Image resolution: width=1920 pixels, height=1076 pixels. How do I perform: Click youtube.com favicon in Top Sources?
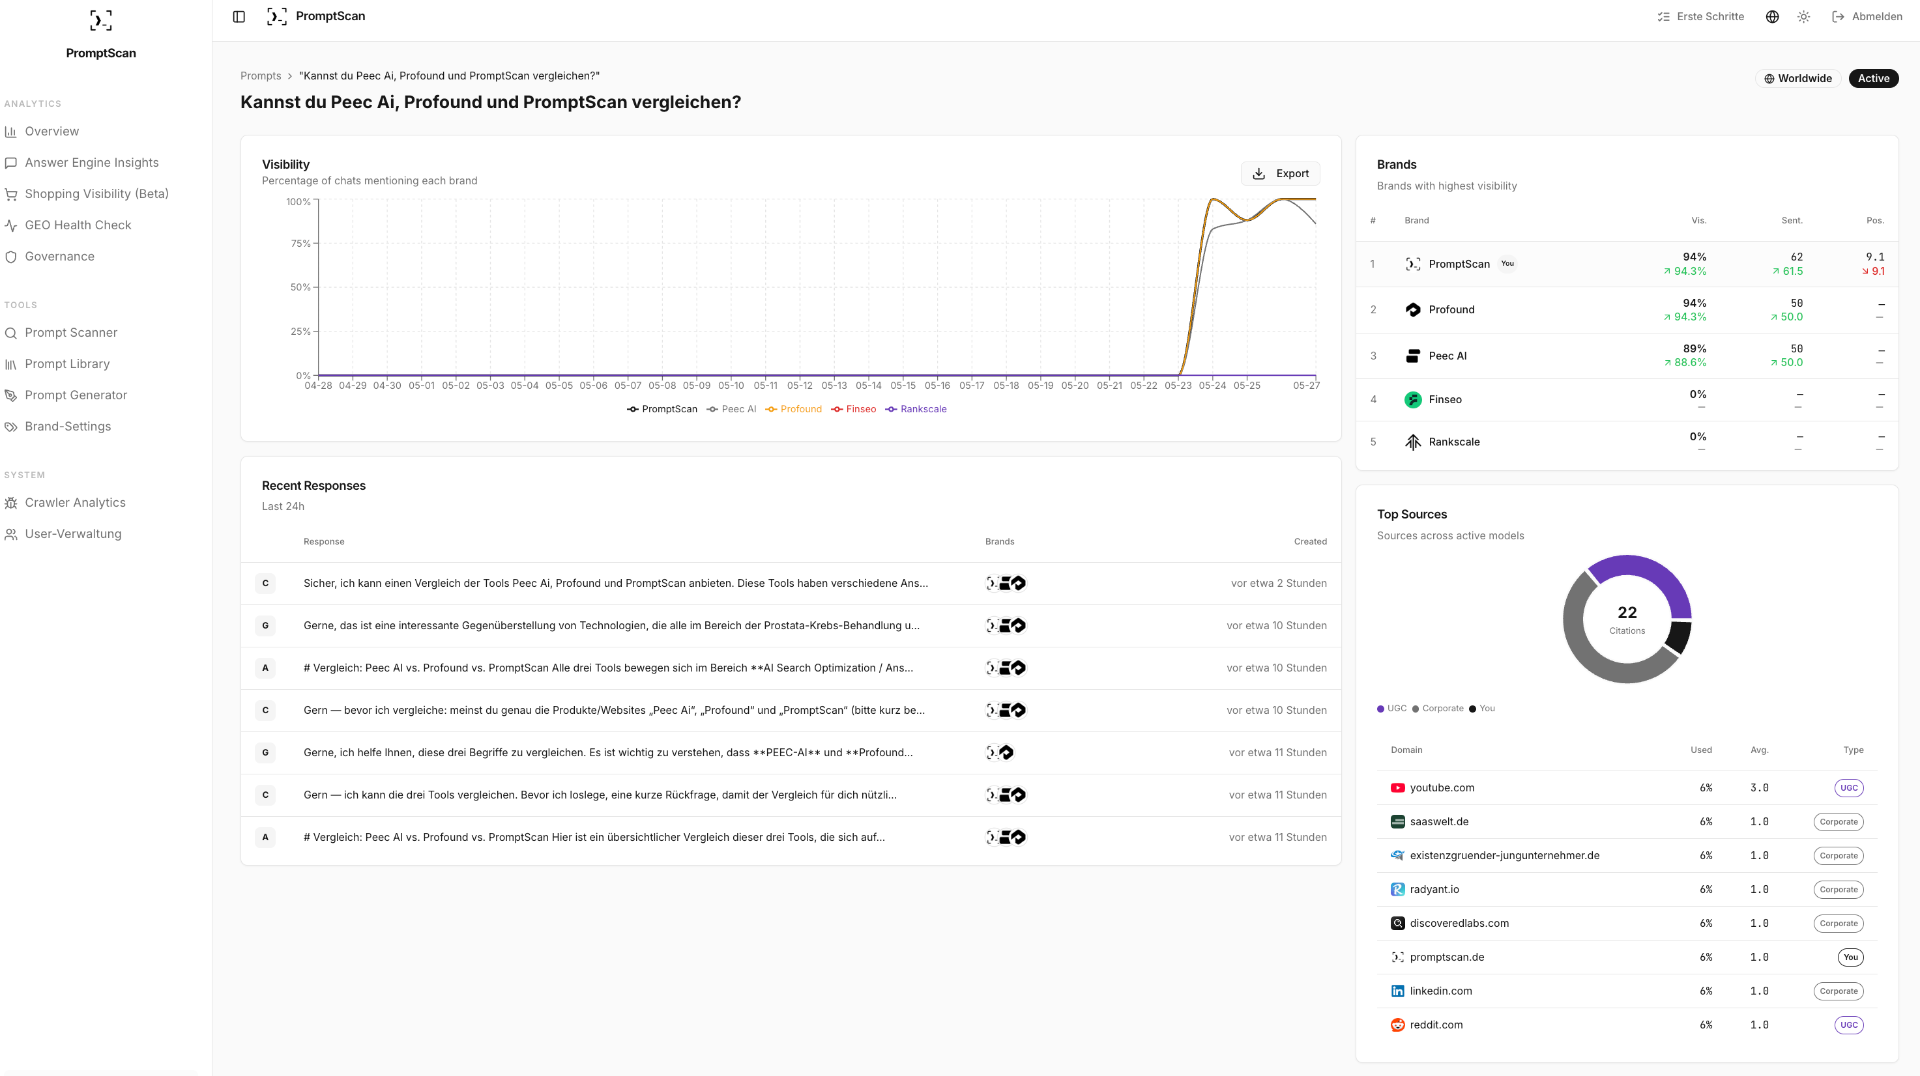tap(1398, 788)
